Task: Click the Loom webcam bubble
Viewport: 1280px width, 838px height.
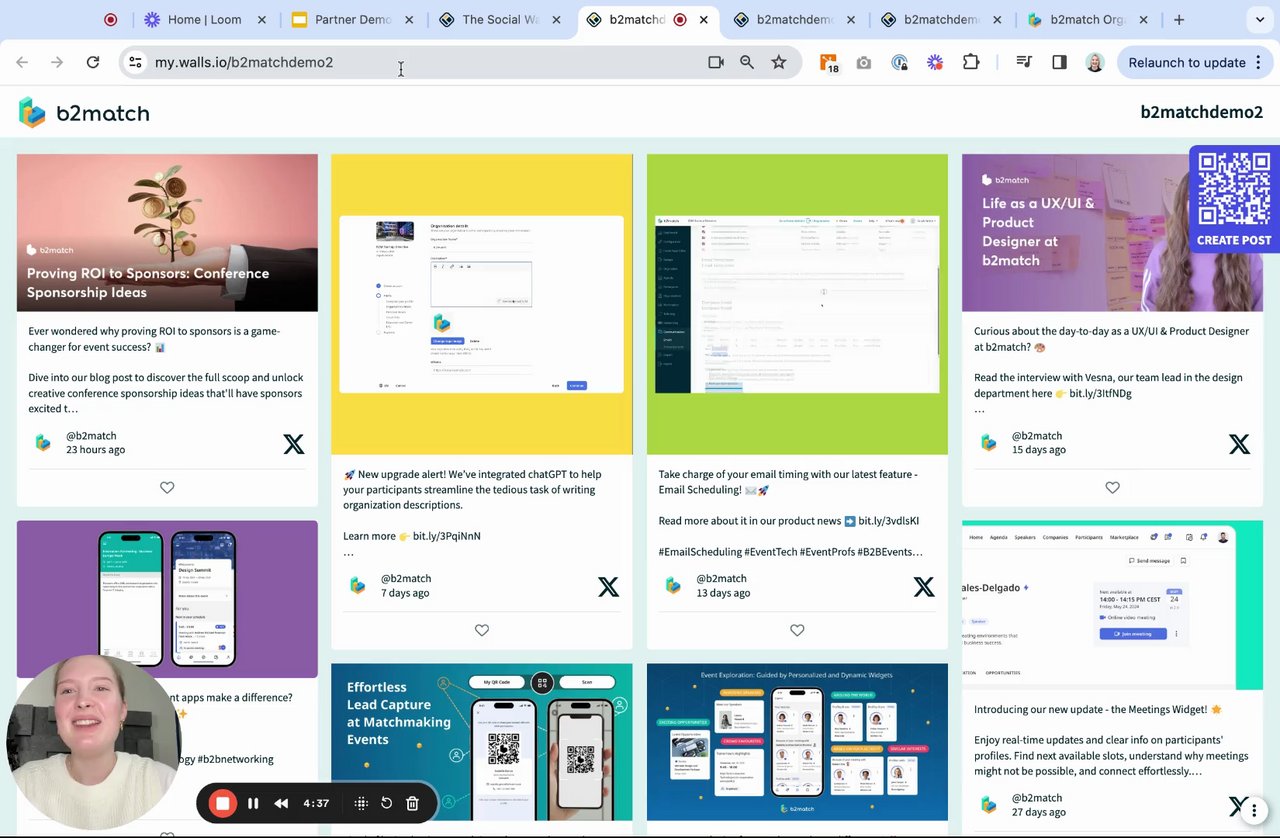Action: pyautogui.click(x=94, y=742)
